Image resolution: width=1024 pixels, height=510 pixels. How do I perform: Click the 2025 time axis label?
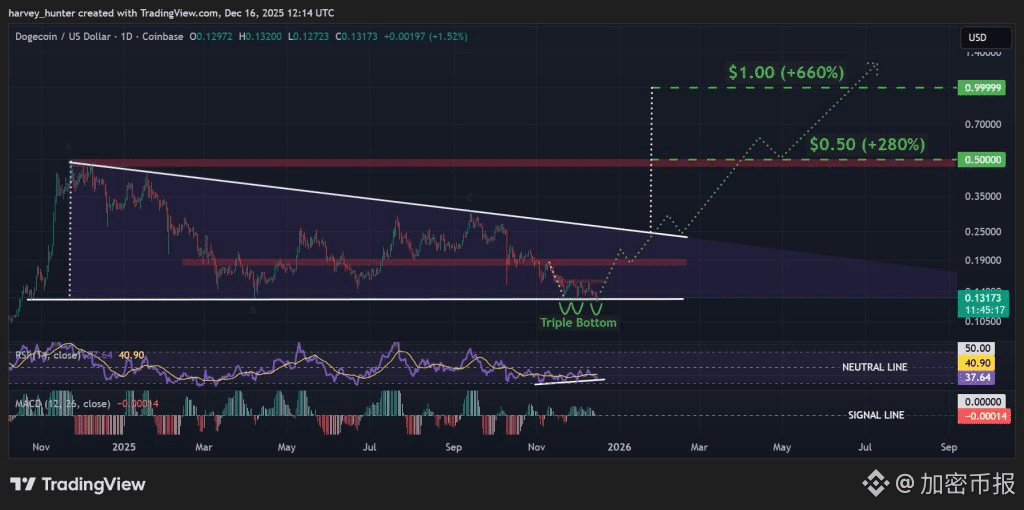123,447
